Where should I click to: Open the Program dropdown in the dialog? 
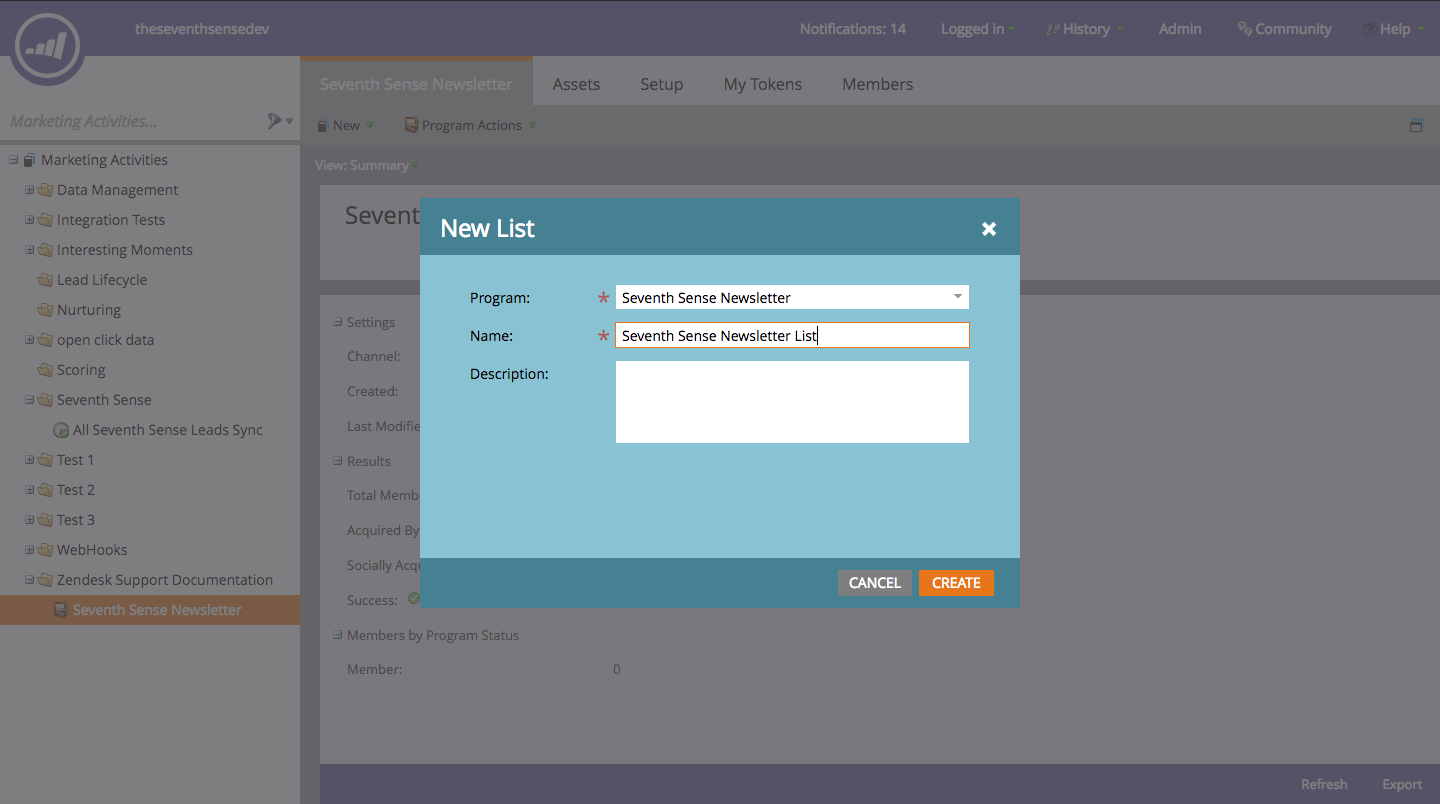[957, 297]
